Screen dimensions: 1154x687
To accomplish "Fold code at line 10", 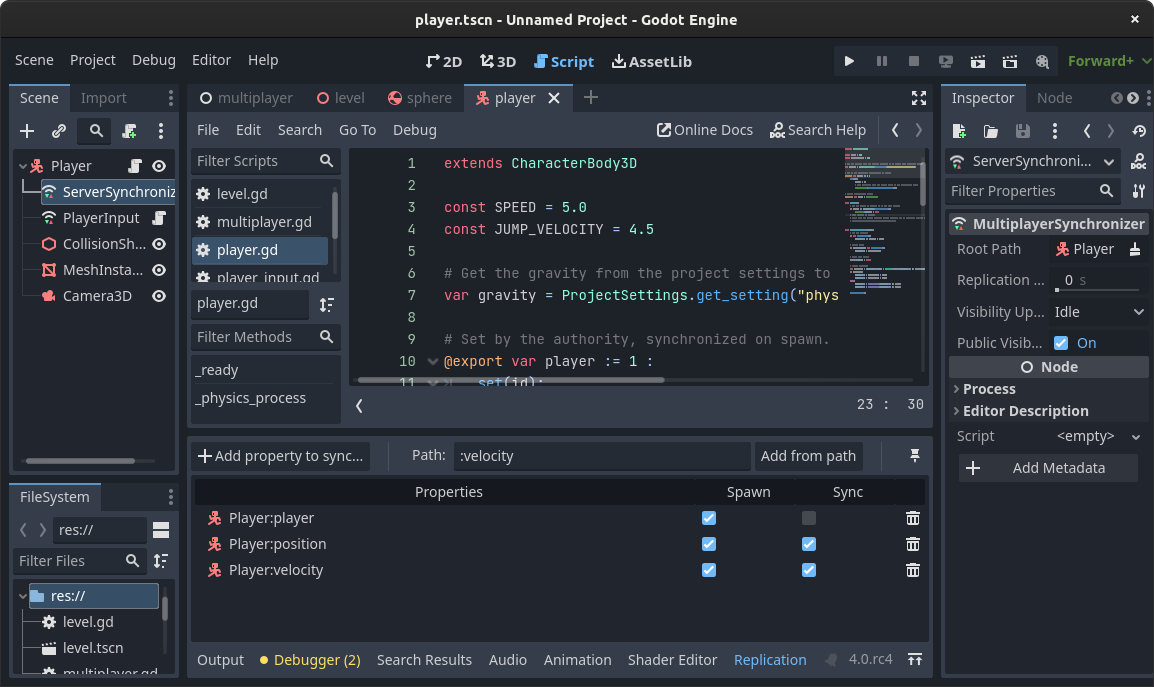I will 433,362.
